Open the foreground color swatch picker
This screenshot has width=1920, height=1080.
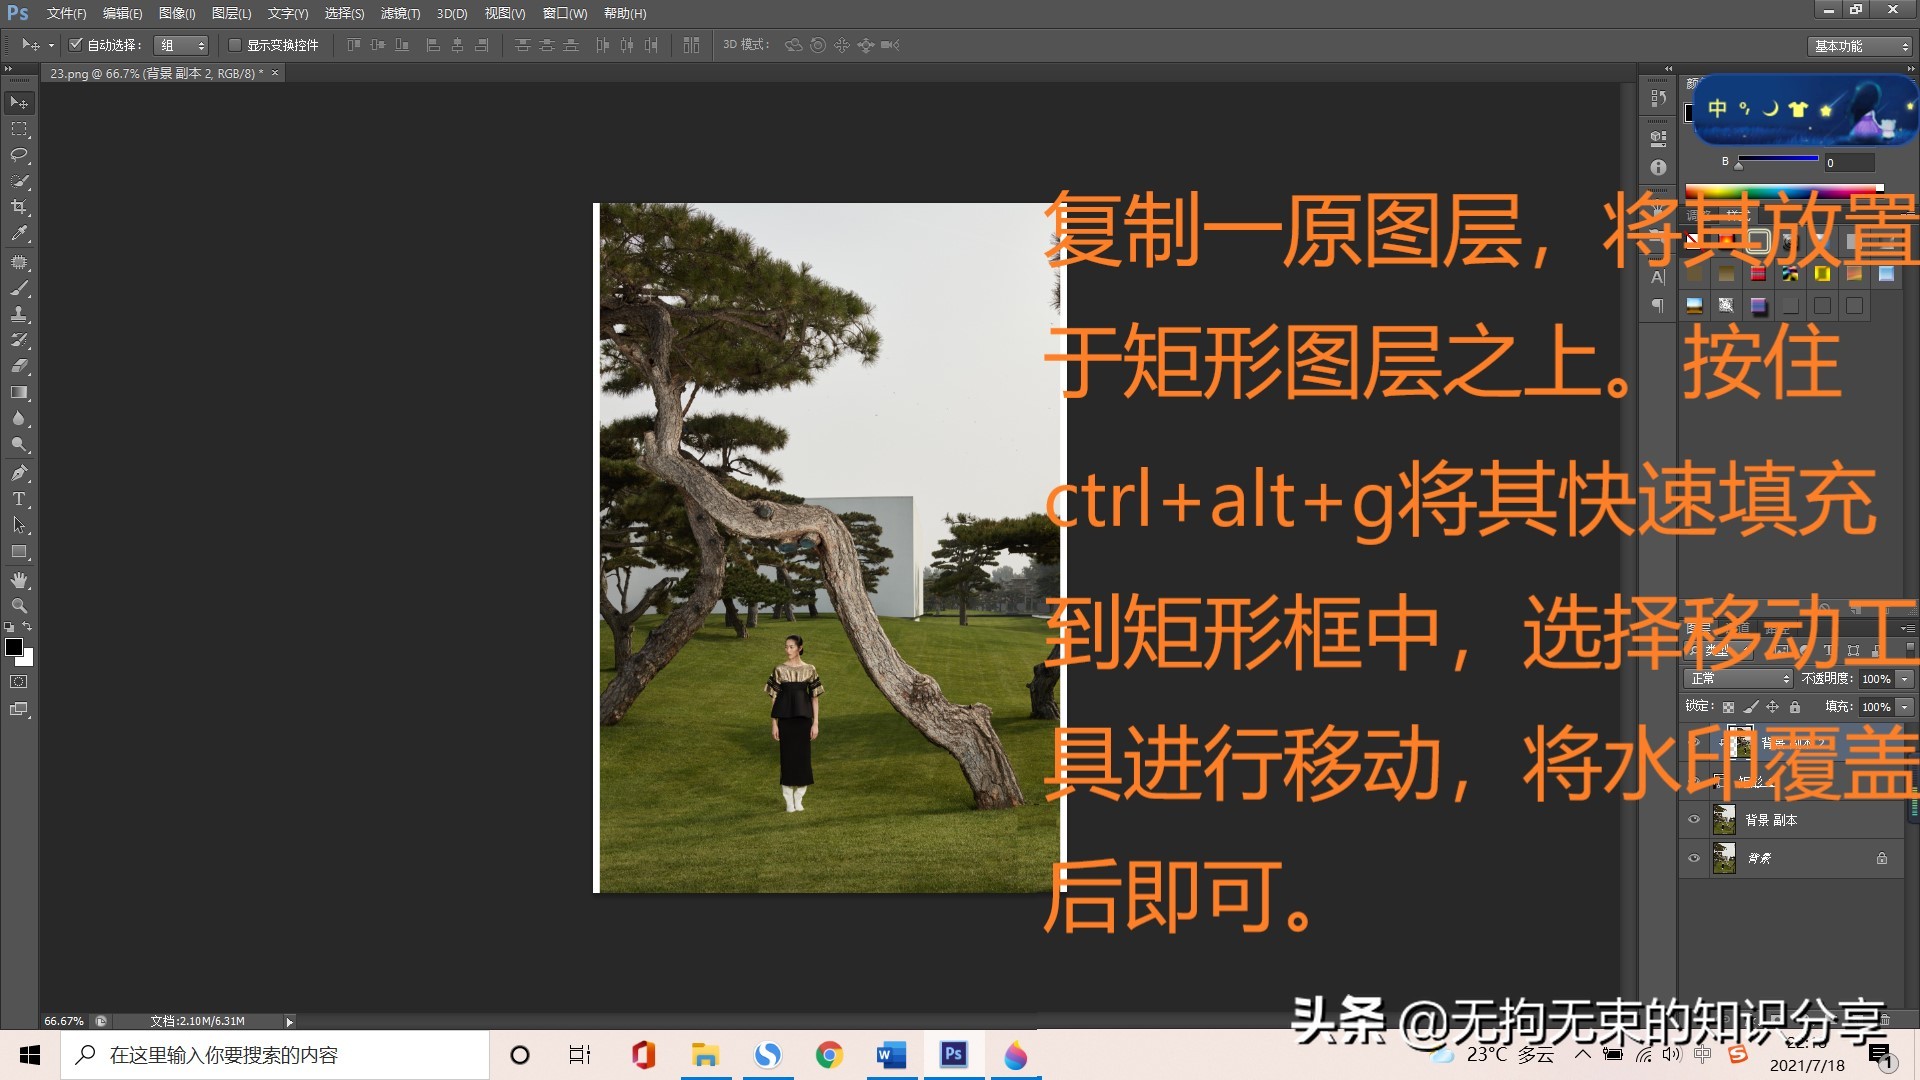coord(14,647)
